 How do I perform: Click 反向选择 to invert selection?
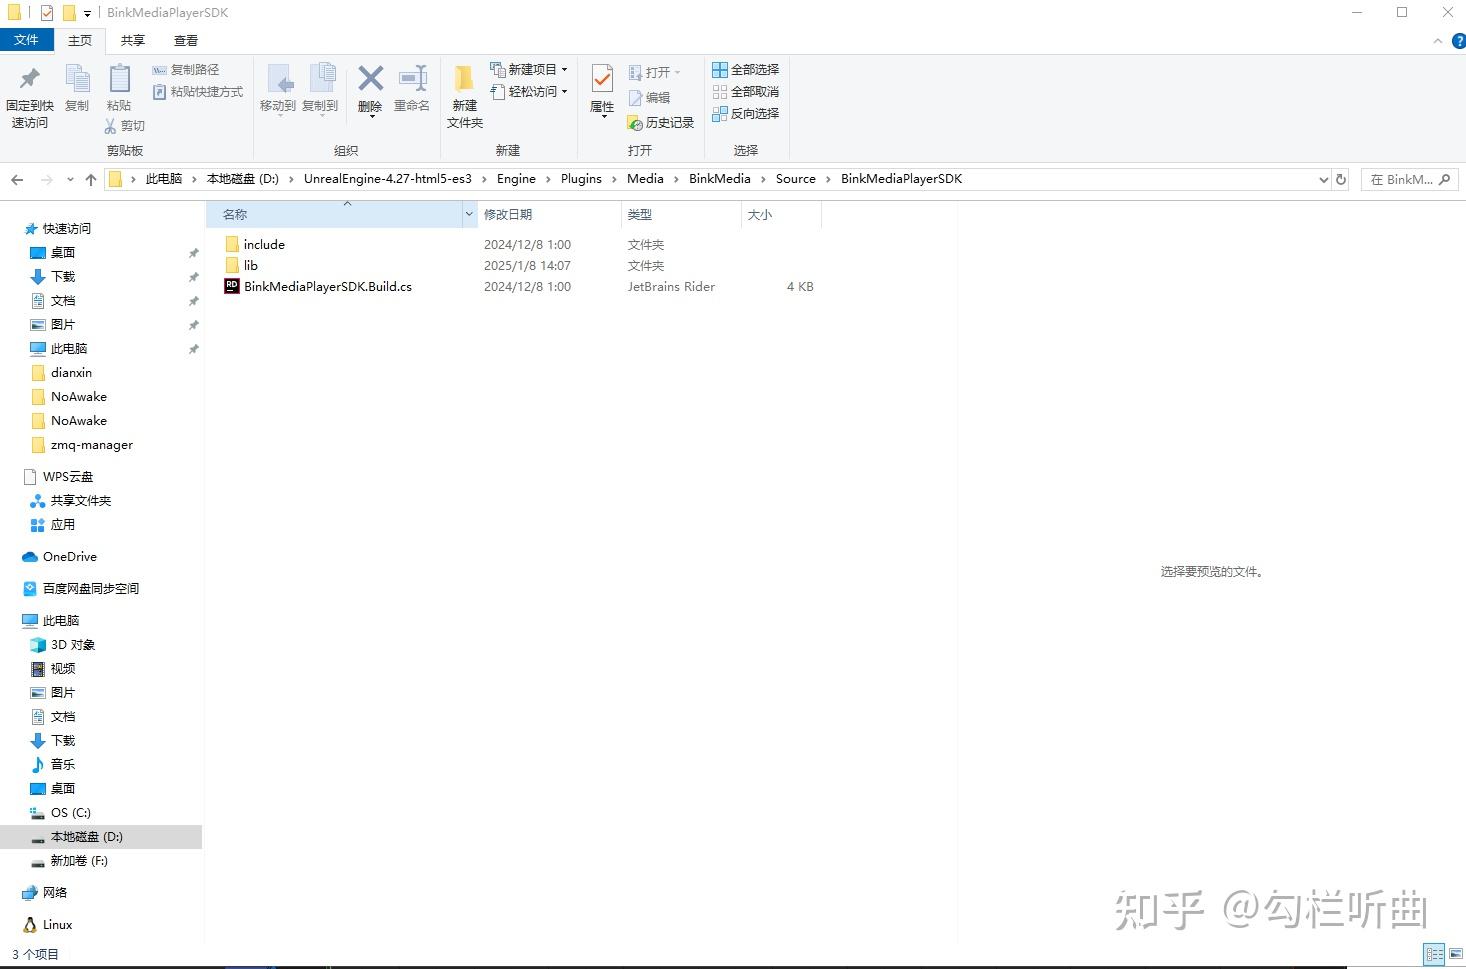[x=746, y=113]
